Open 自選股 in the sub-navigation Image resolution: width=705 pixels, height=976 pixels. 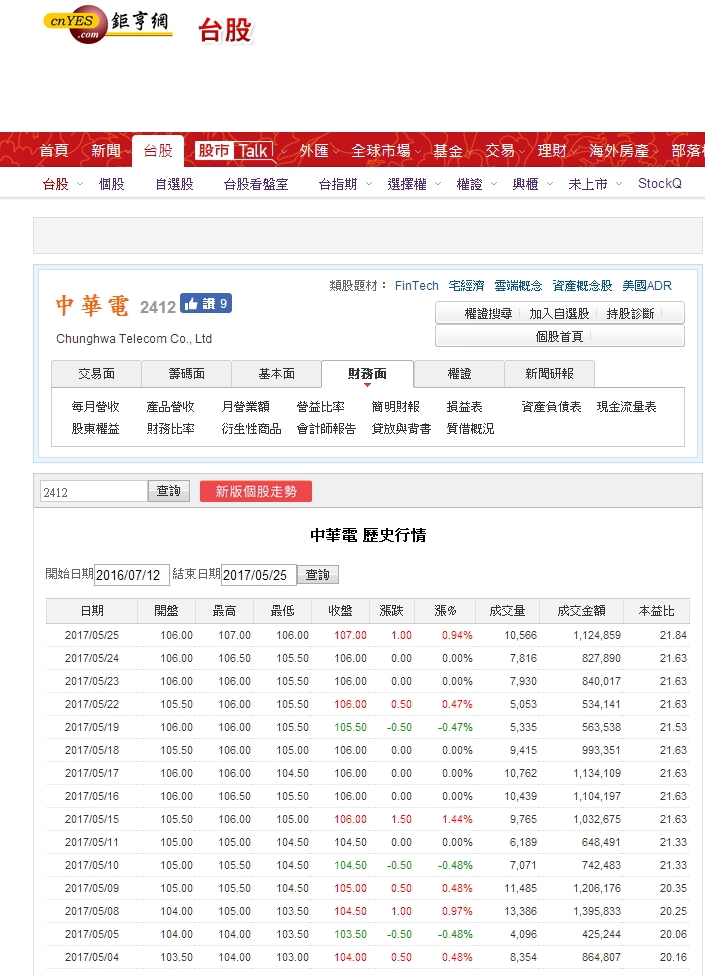click(x=174, y=184)
